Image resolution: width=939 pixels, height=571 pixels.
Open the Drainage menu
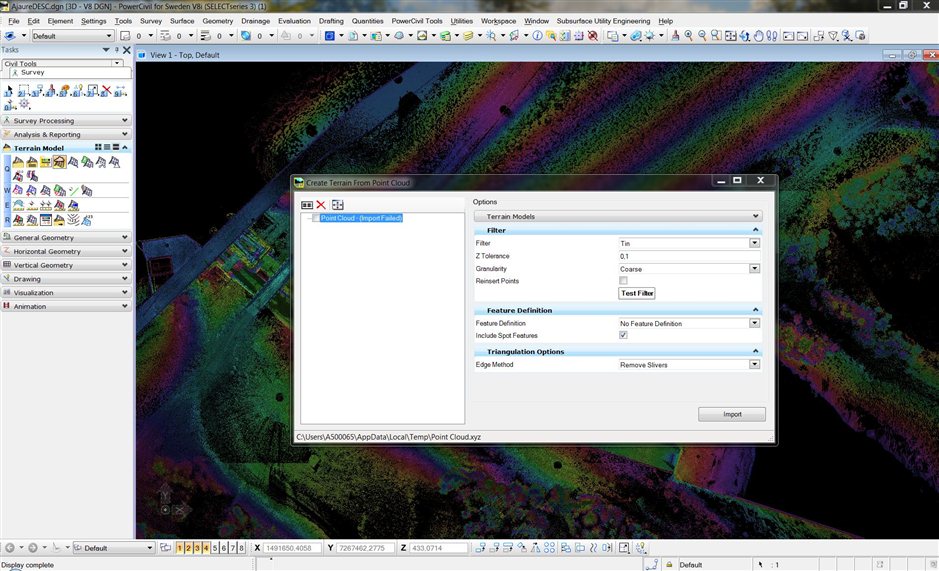(x=255, y=21)
